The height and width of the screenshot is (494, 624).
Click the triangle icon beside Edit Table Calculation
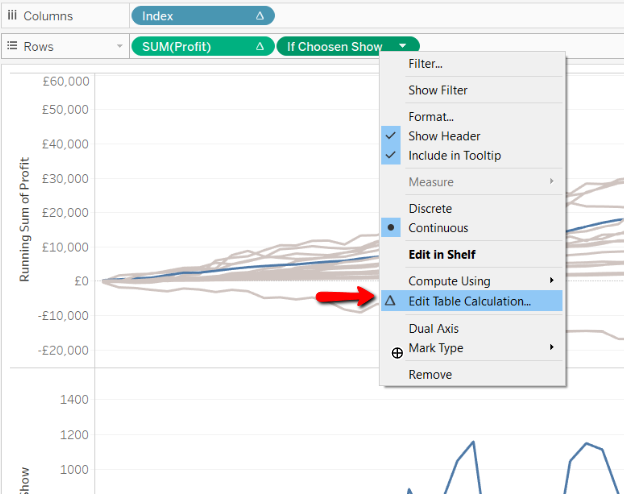click(x=390, y=301)
